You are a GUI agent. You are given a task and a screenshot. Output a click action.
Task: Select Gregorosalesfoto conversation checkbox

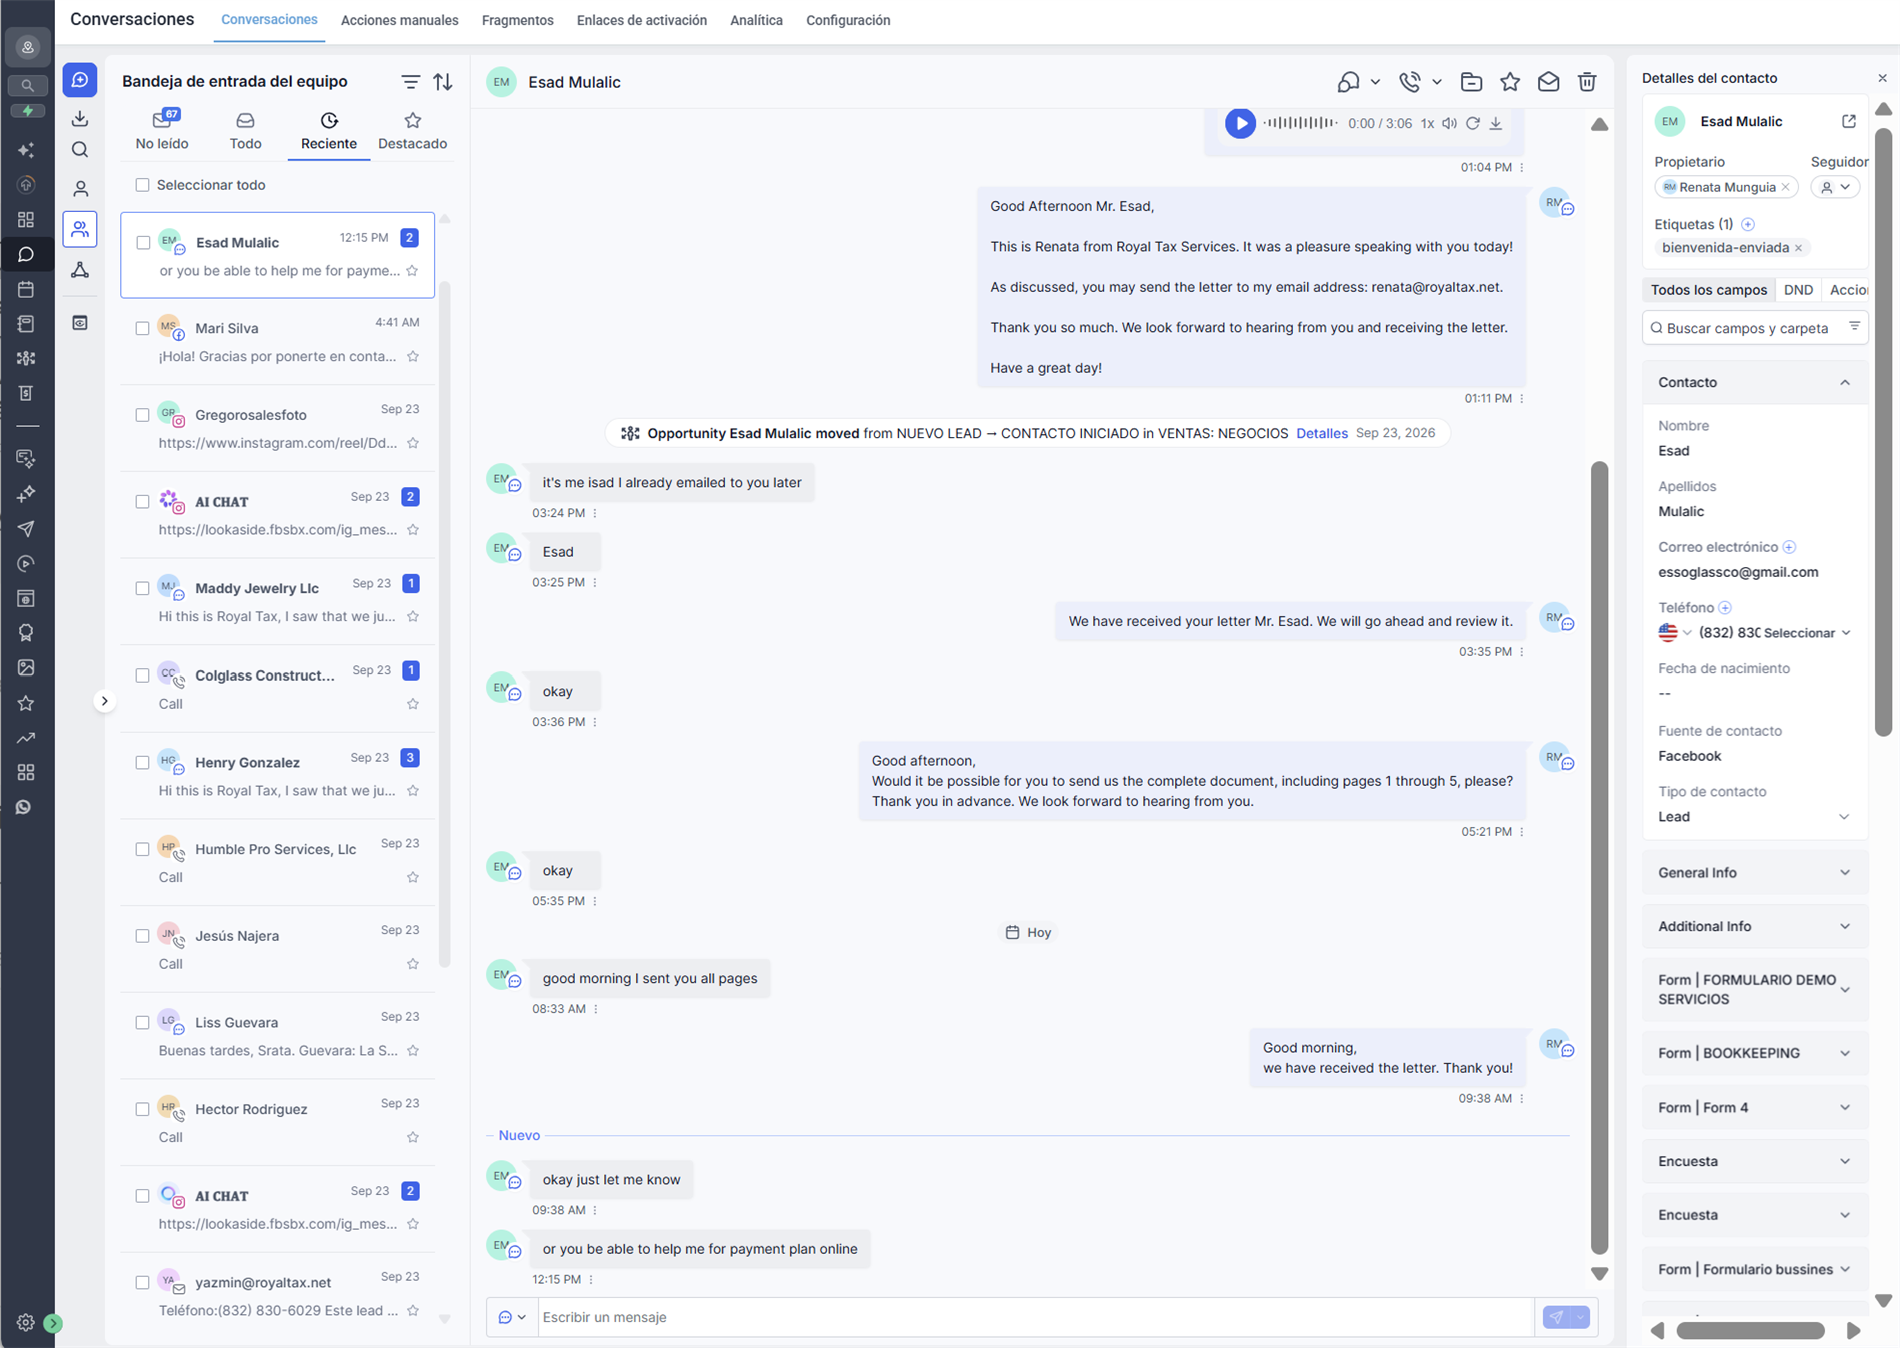pyautogui.click(x=143, y=415)
